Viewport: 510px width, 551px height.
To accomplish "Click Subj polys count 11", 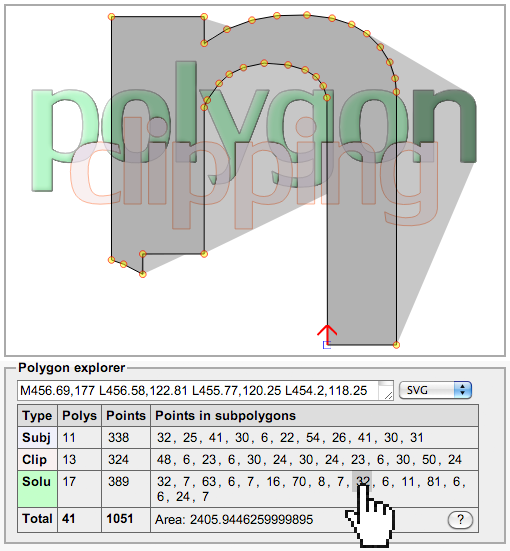I will 69,437.
